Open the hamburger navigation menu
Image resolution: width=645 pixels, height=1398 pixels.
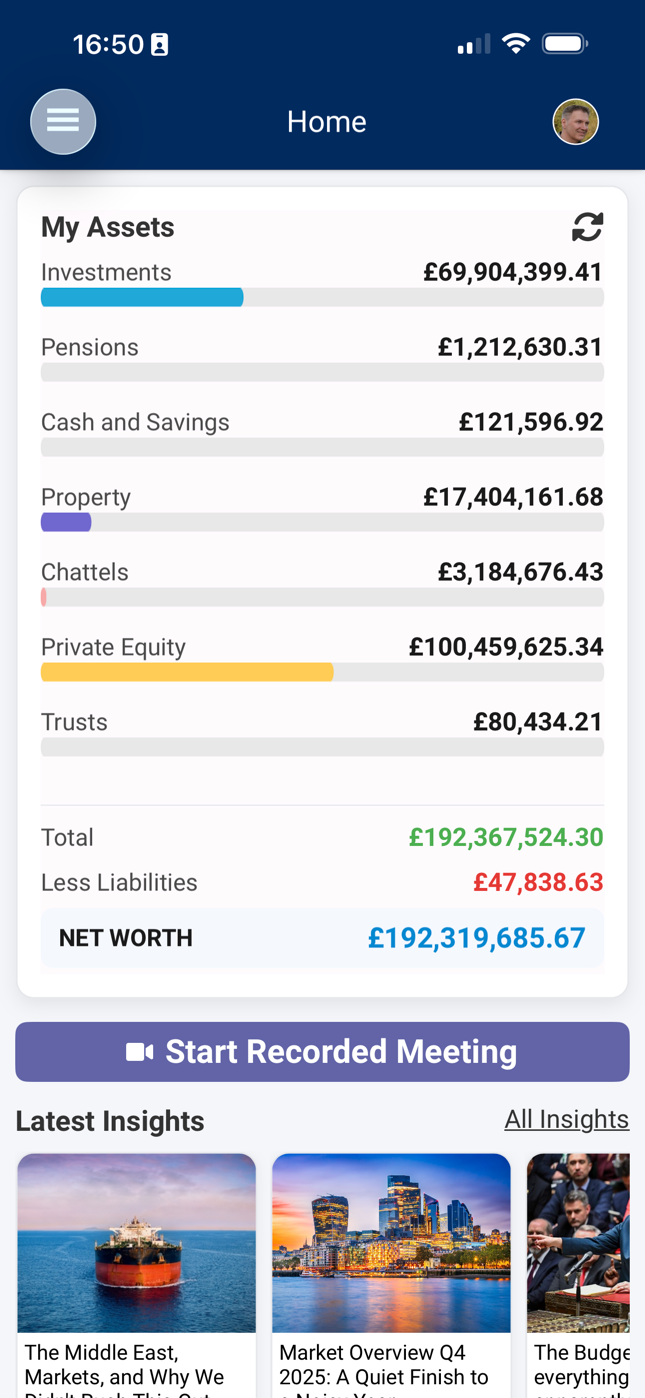click(63, 120)
